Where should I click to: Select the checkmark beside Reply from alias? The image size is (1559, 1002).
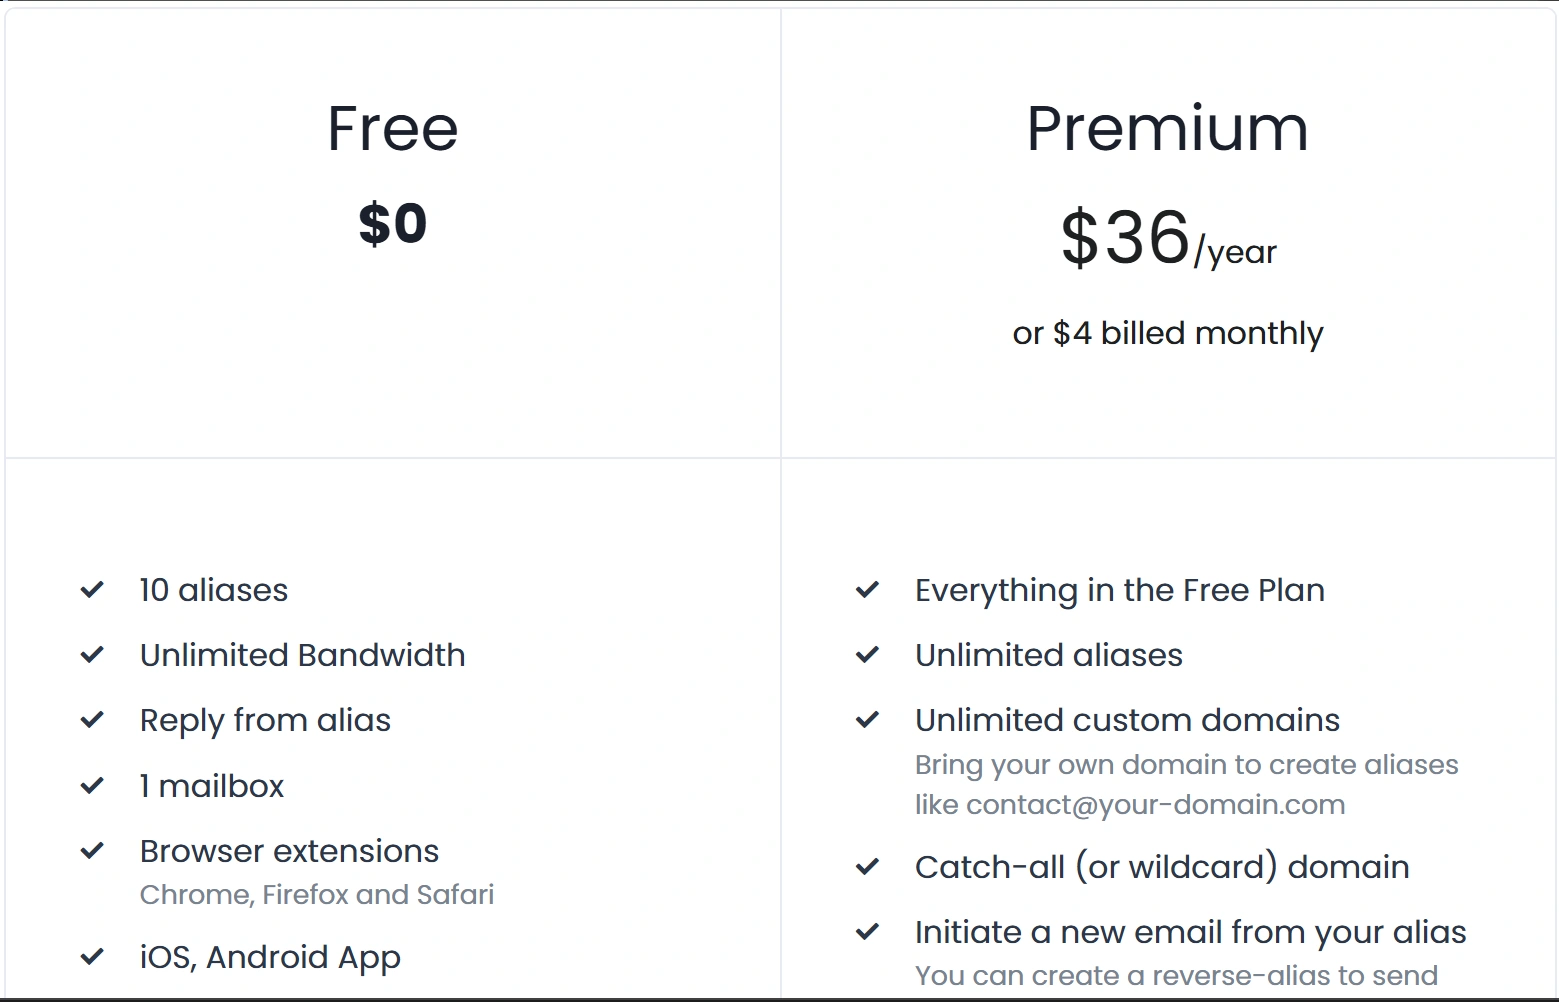coord(92,720)
